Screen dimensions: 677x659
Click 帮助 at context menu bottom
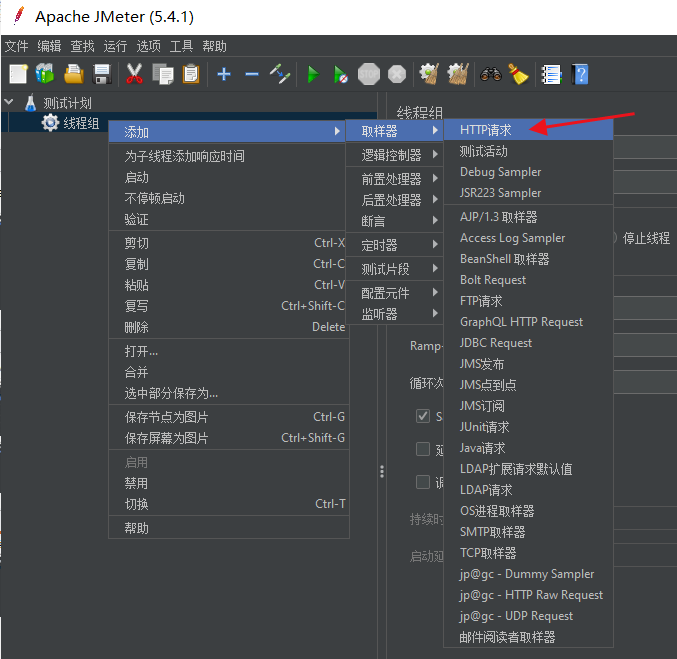[x=229, y=528]
